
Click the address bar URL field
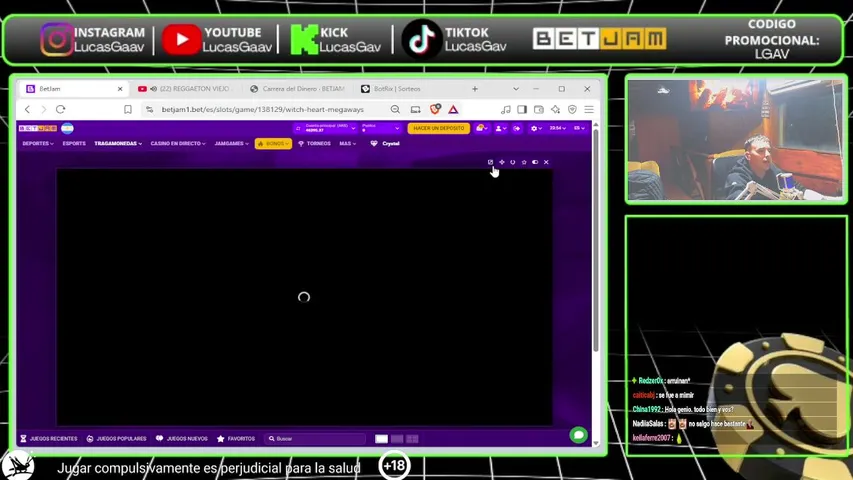pyautogui.click(x=262, y=109)
